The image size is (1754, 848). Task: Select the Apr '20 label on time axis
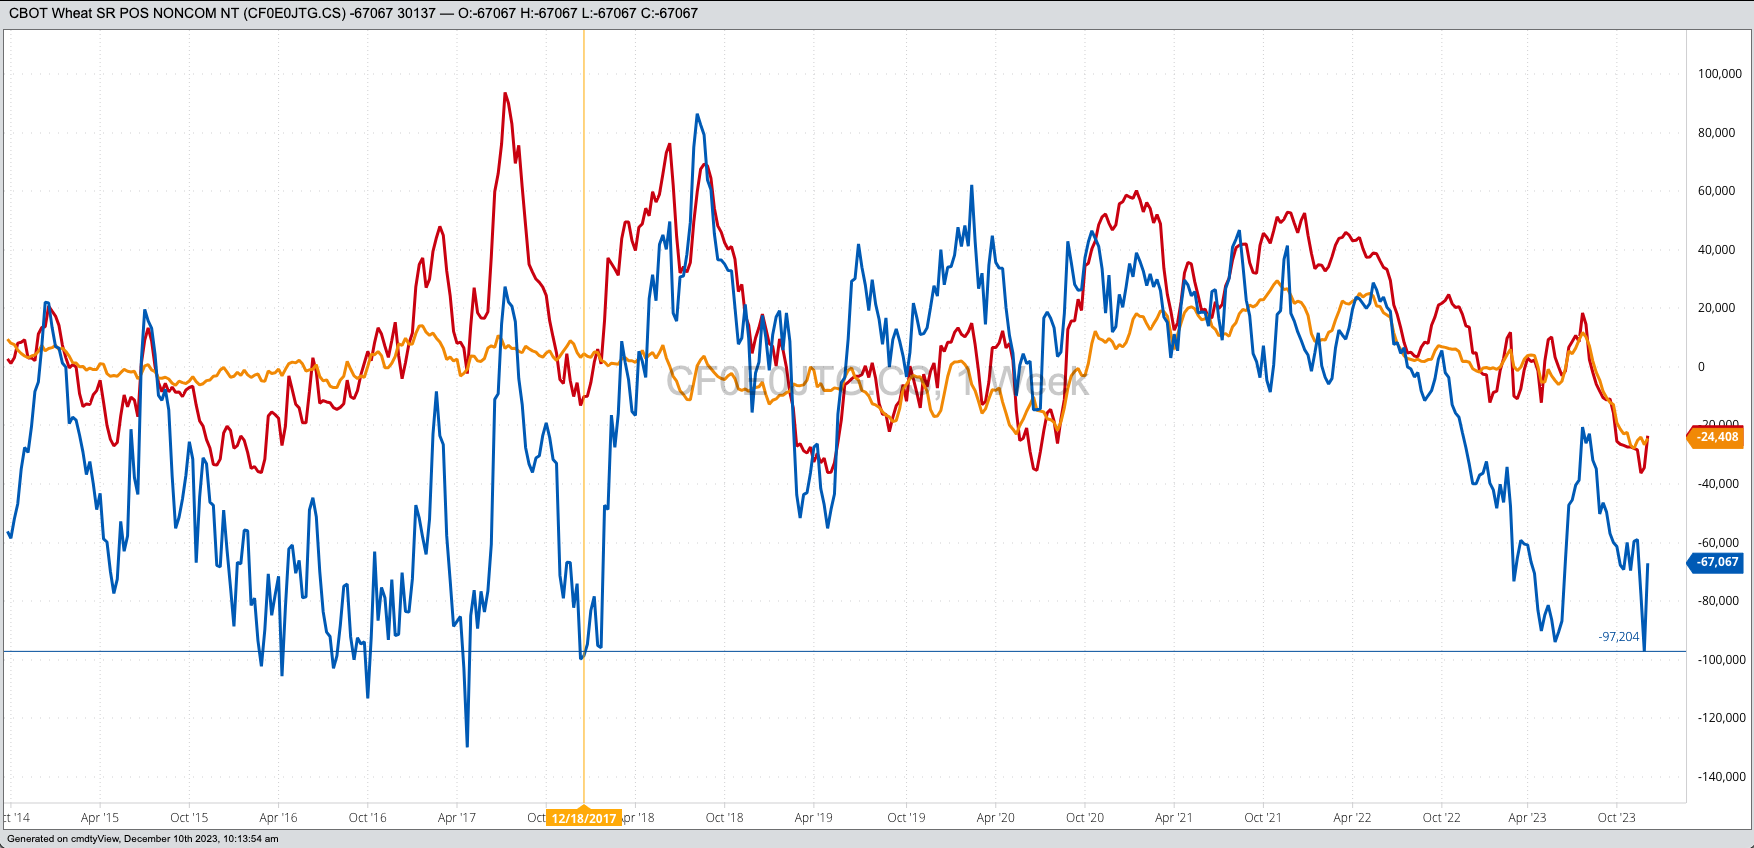(995, 818)
